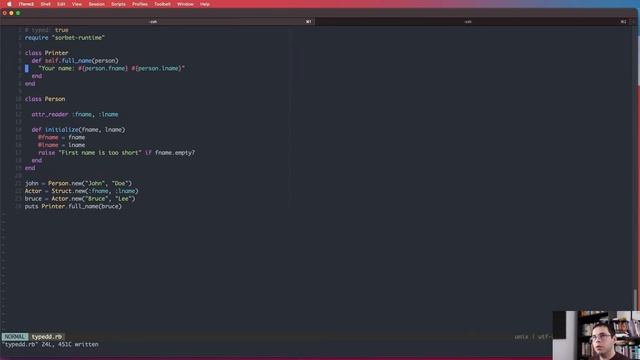Click the unix file format indicator

(x=521, y=337)
